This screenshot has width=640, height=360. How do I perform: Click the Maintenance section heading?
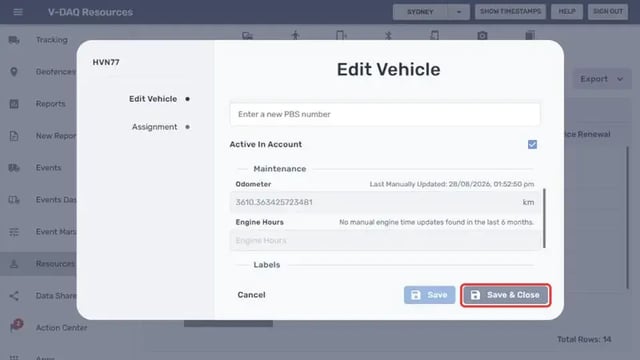(x=280, y=169)
